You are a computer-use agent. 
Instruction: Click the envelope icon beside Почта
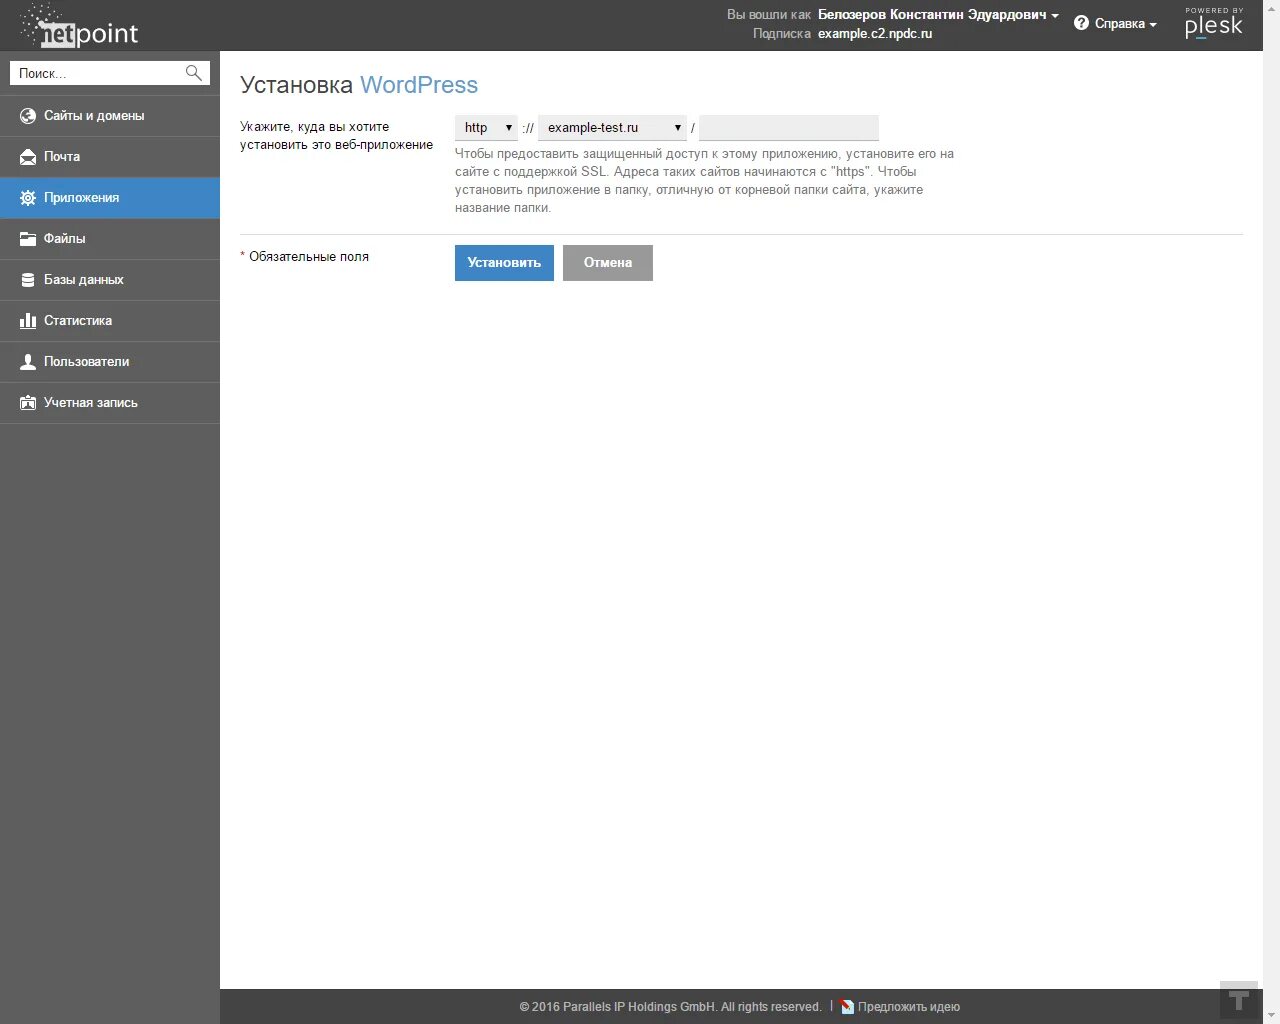click(28, 157)
